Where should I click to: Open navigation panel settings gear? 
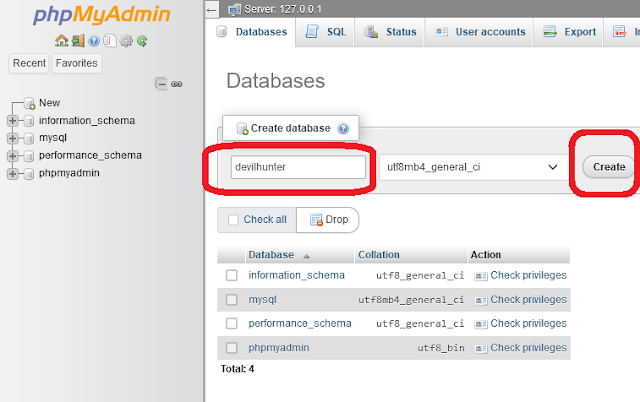126,41
